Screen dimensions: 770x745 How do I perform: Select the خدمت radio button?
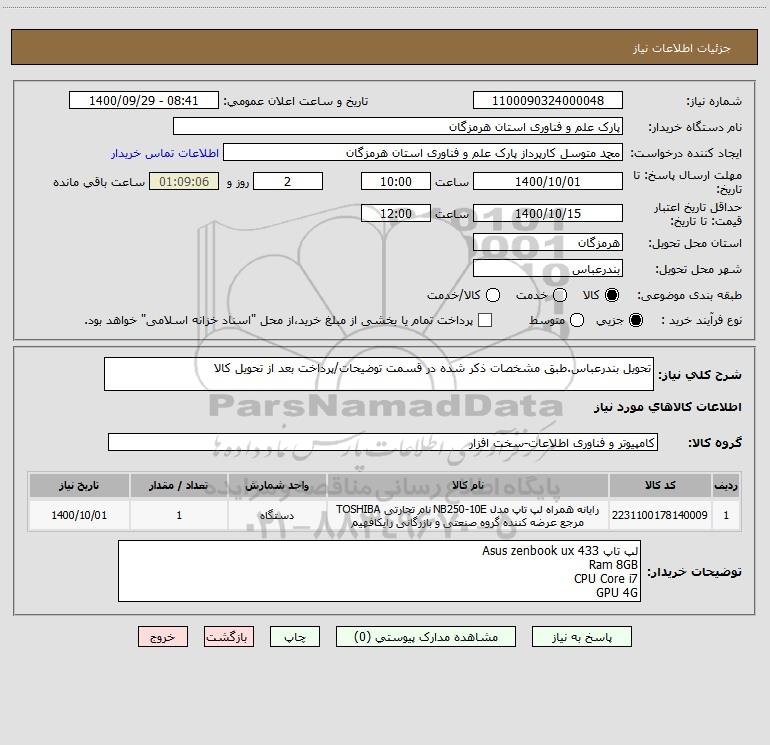[x=560, y=295]
